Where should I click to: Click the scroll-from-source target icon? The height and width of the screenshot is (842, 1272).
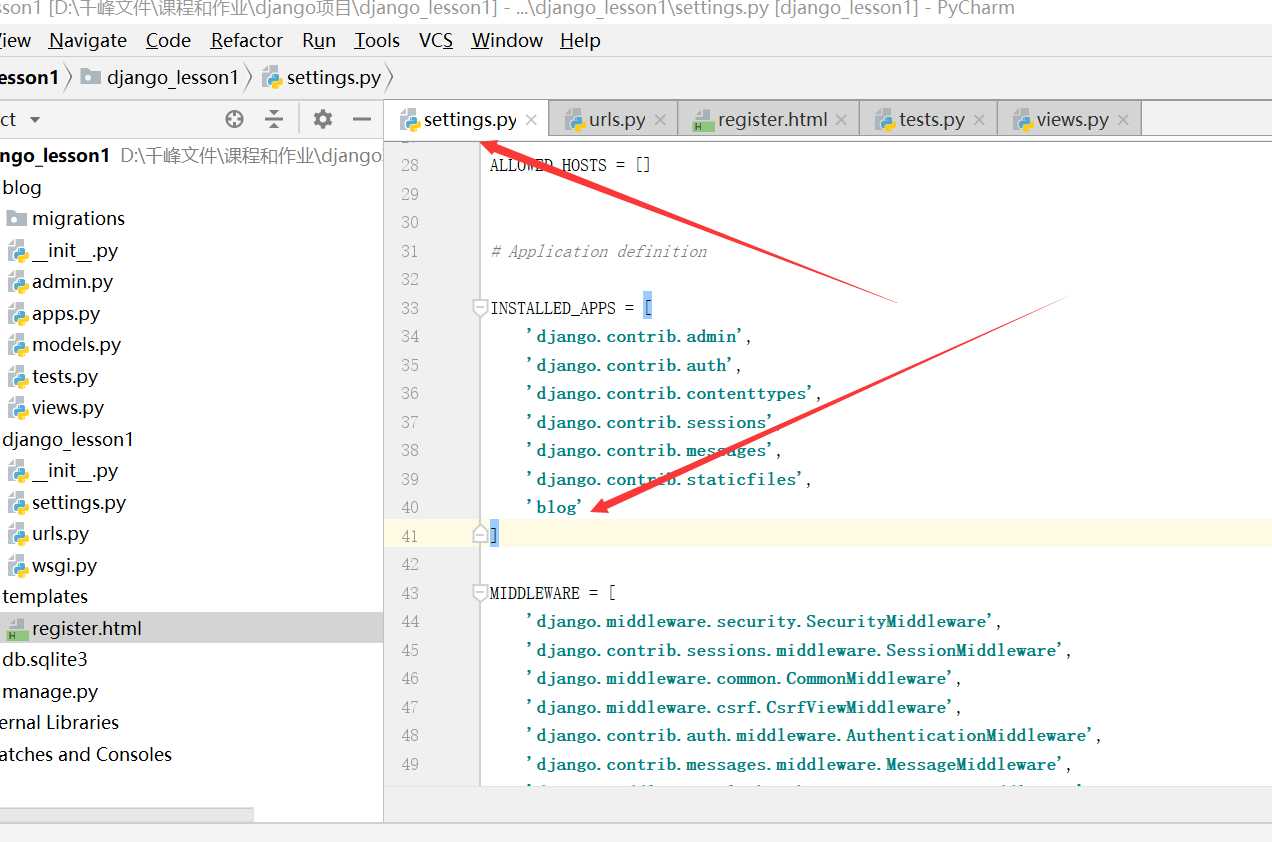235,119
